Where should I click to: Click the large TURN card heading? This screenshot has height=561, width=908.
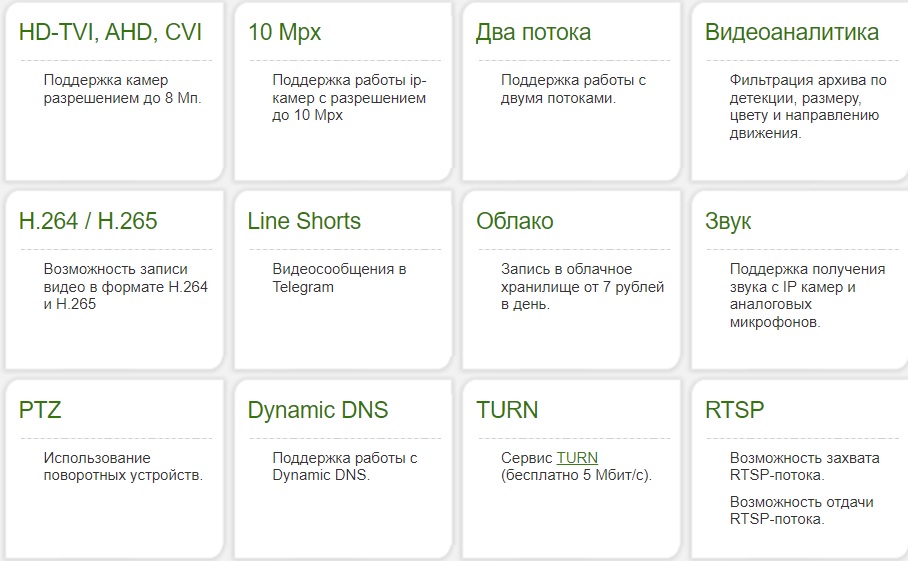pos(507,410)
